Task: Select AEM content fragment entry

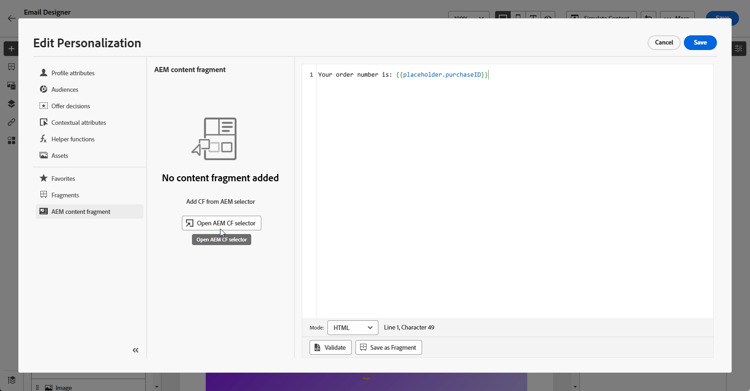Action: coord(89,212)
